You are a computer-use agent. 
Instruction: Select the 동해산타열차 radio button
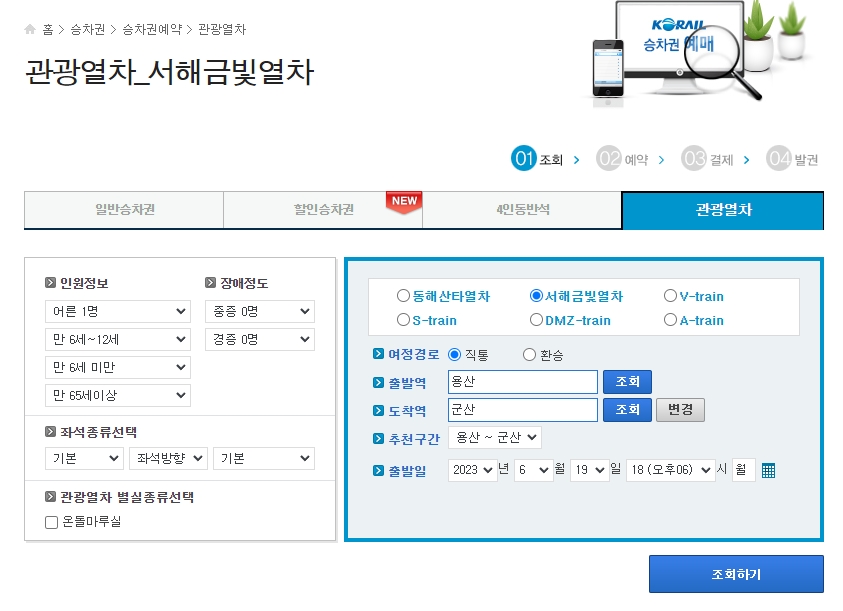point(404,295)
